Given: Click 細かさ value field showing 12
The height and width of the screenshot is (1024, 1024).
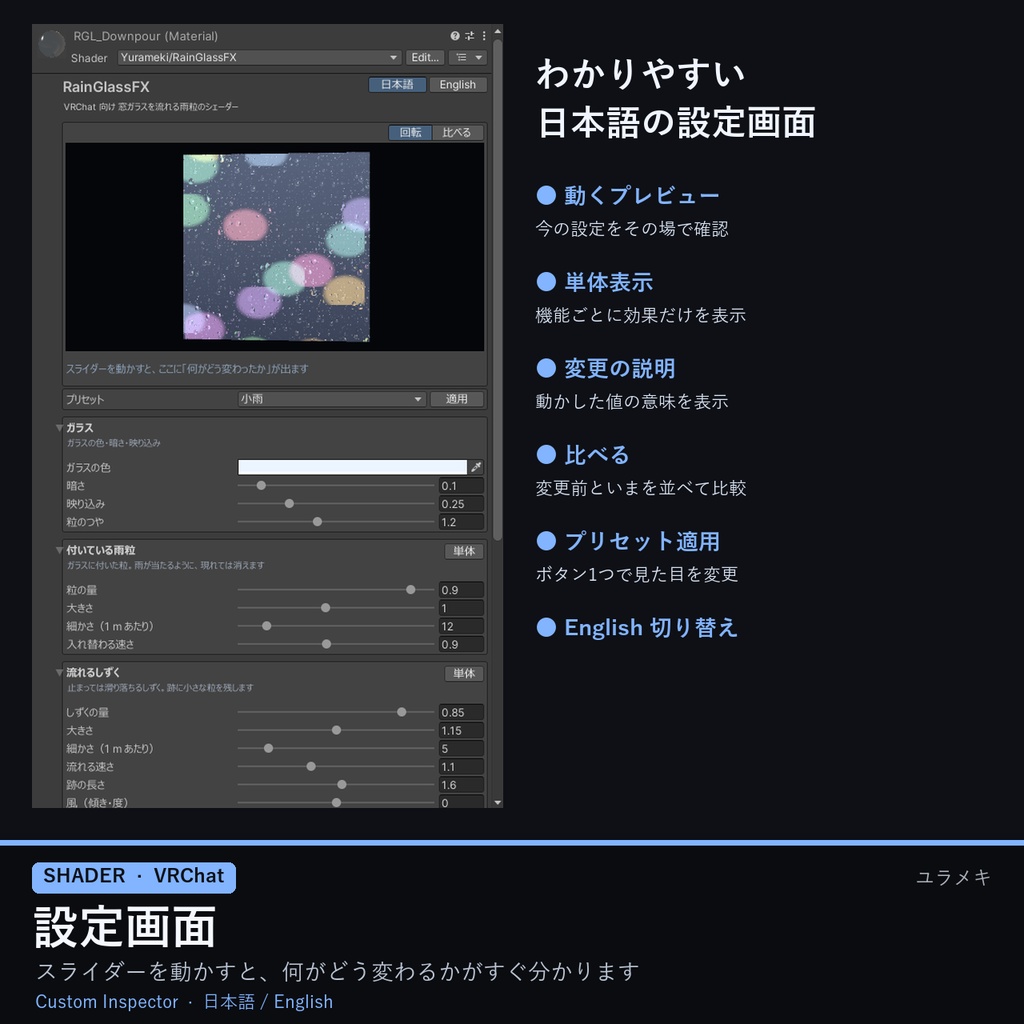Looking at the screenshot, I should click(461, 626).
